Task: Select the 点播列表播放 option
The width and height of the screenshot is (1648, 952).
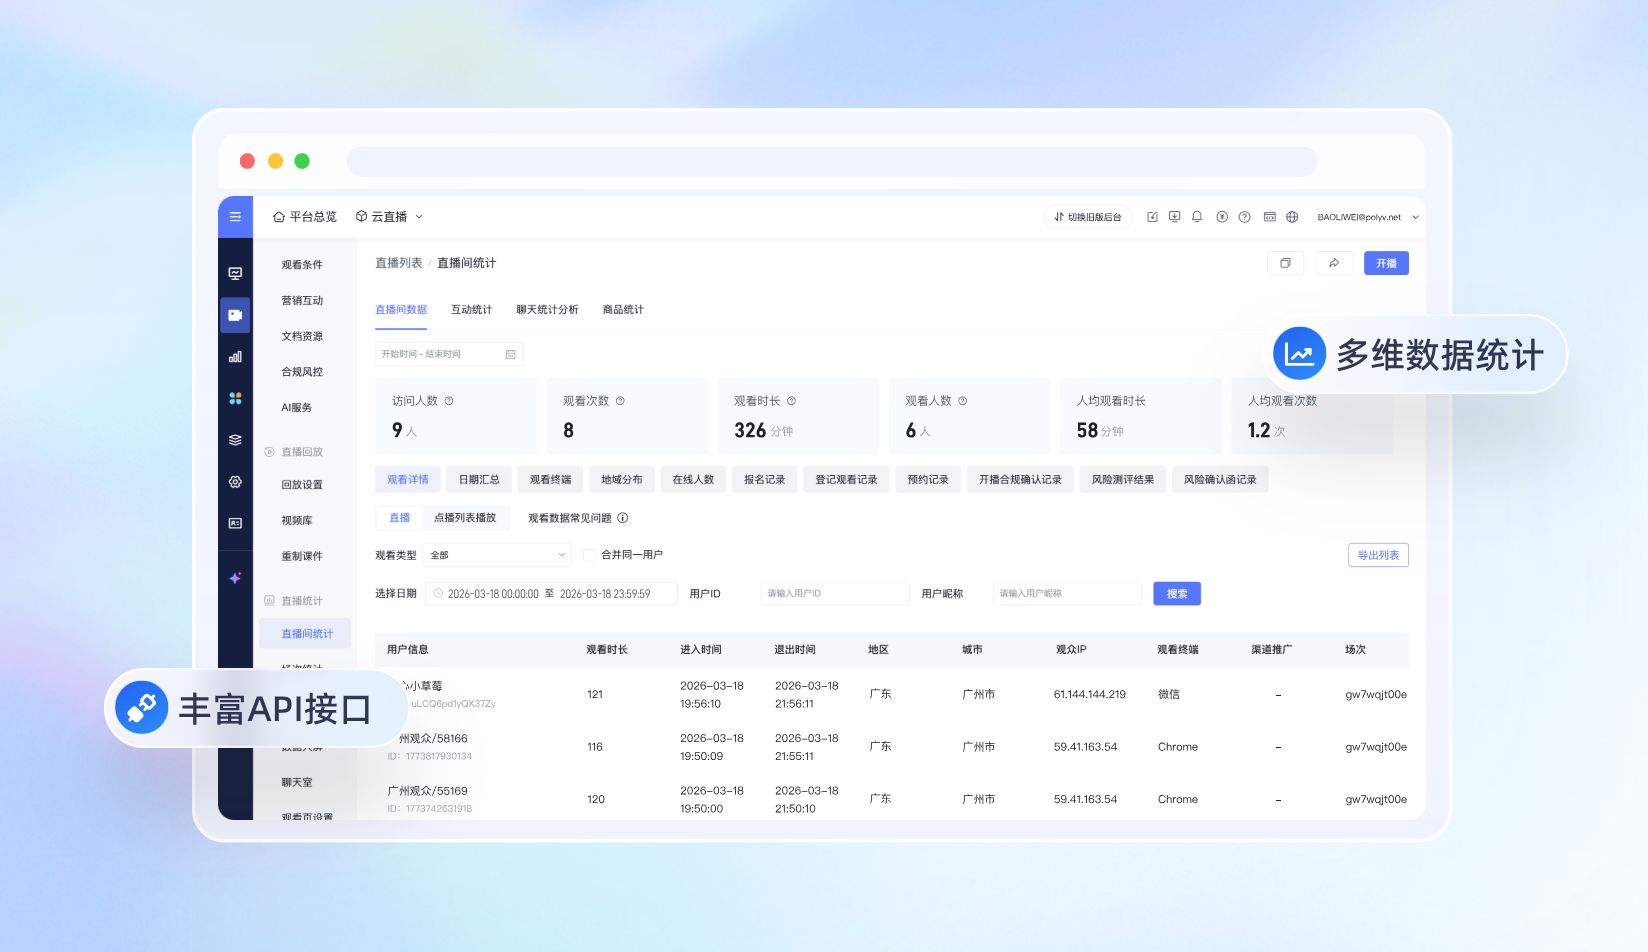Action: (x=466, y=518)
